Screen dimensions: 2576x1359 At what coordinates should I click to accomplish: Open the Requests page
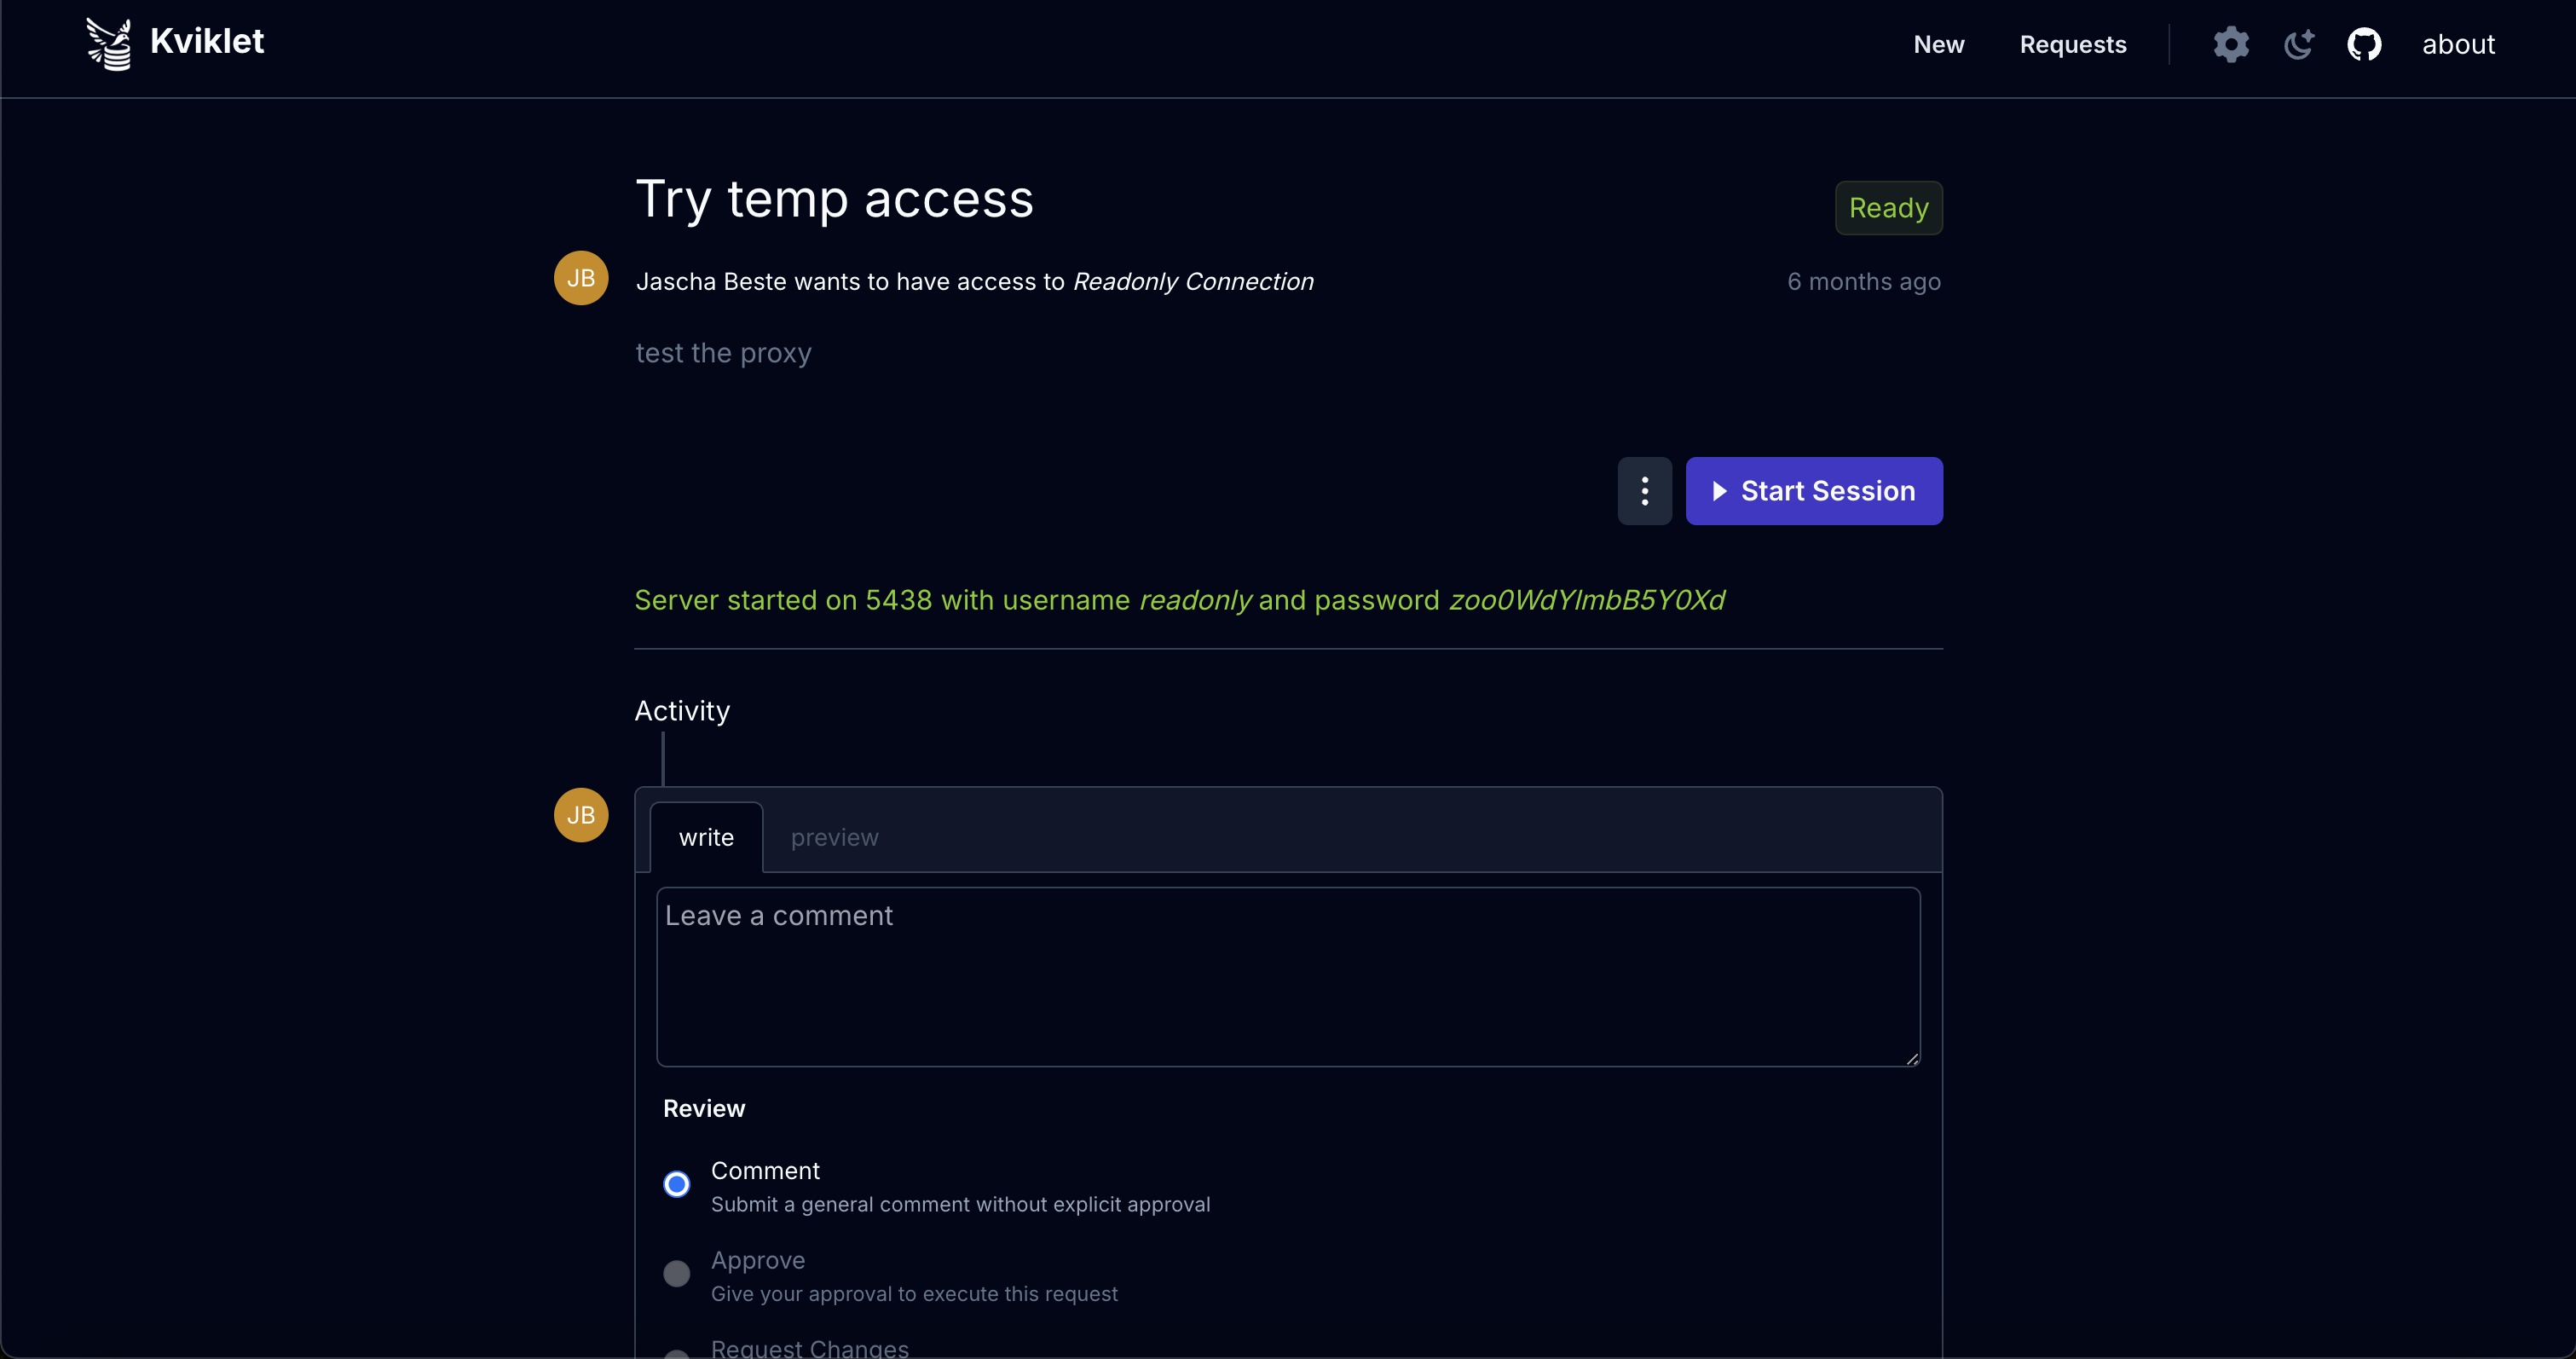click(x=2072, y=44)
